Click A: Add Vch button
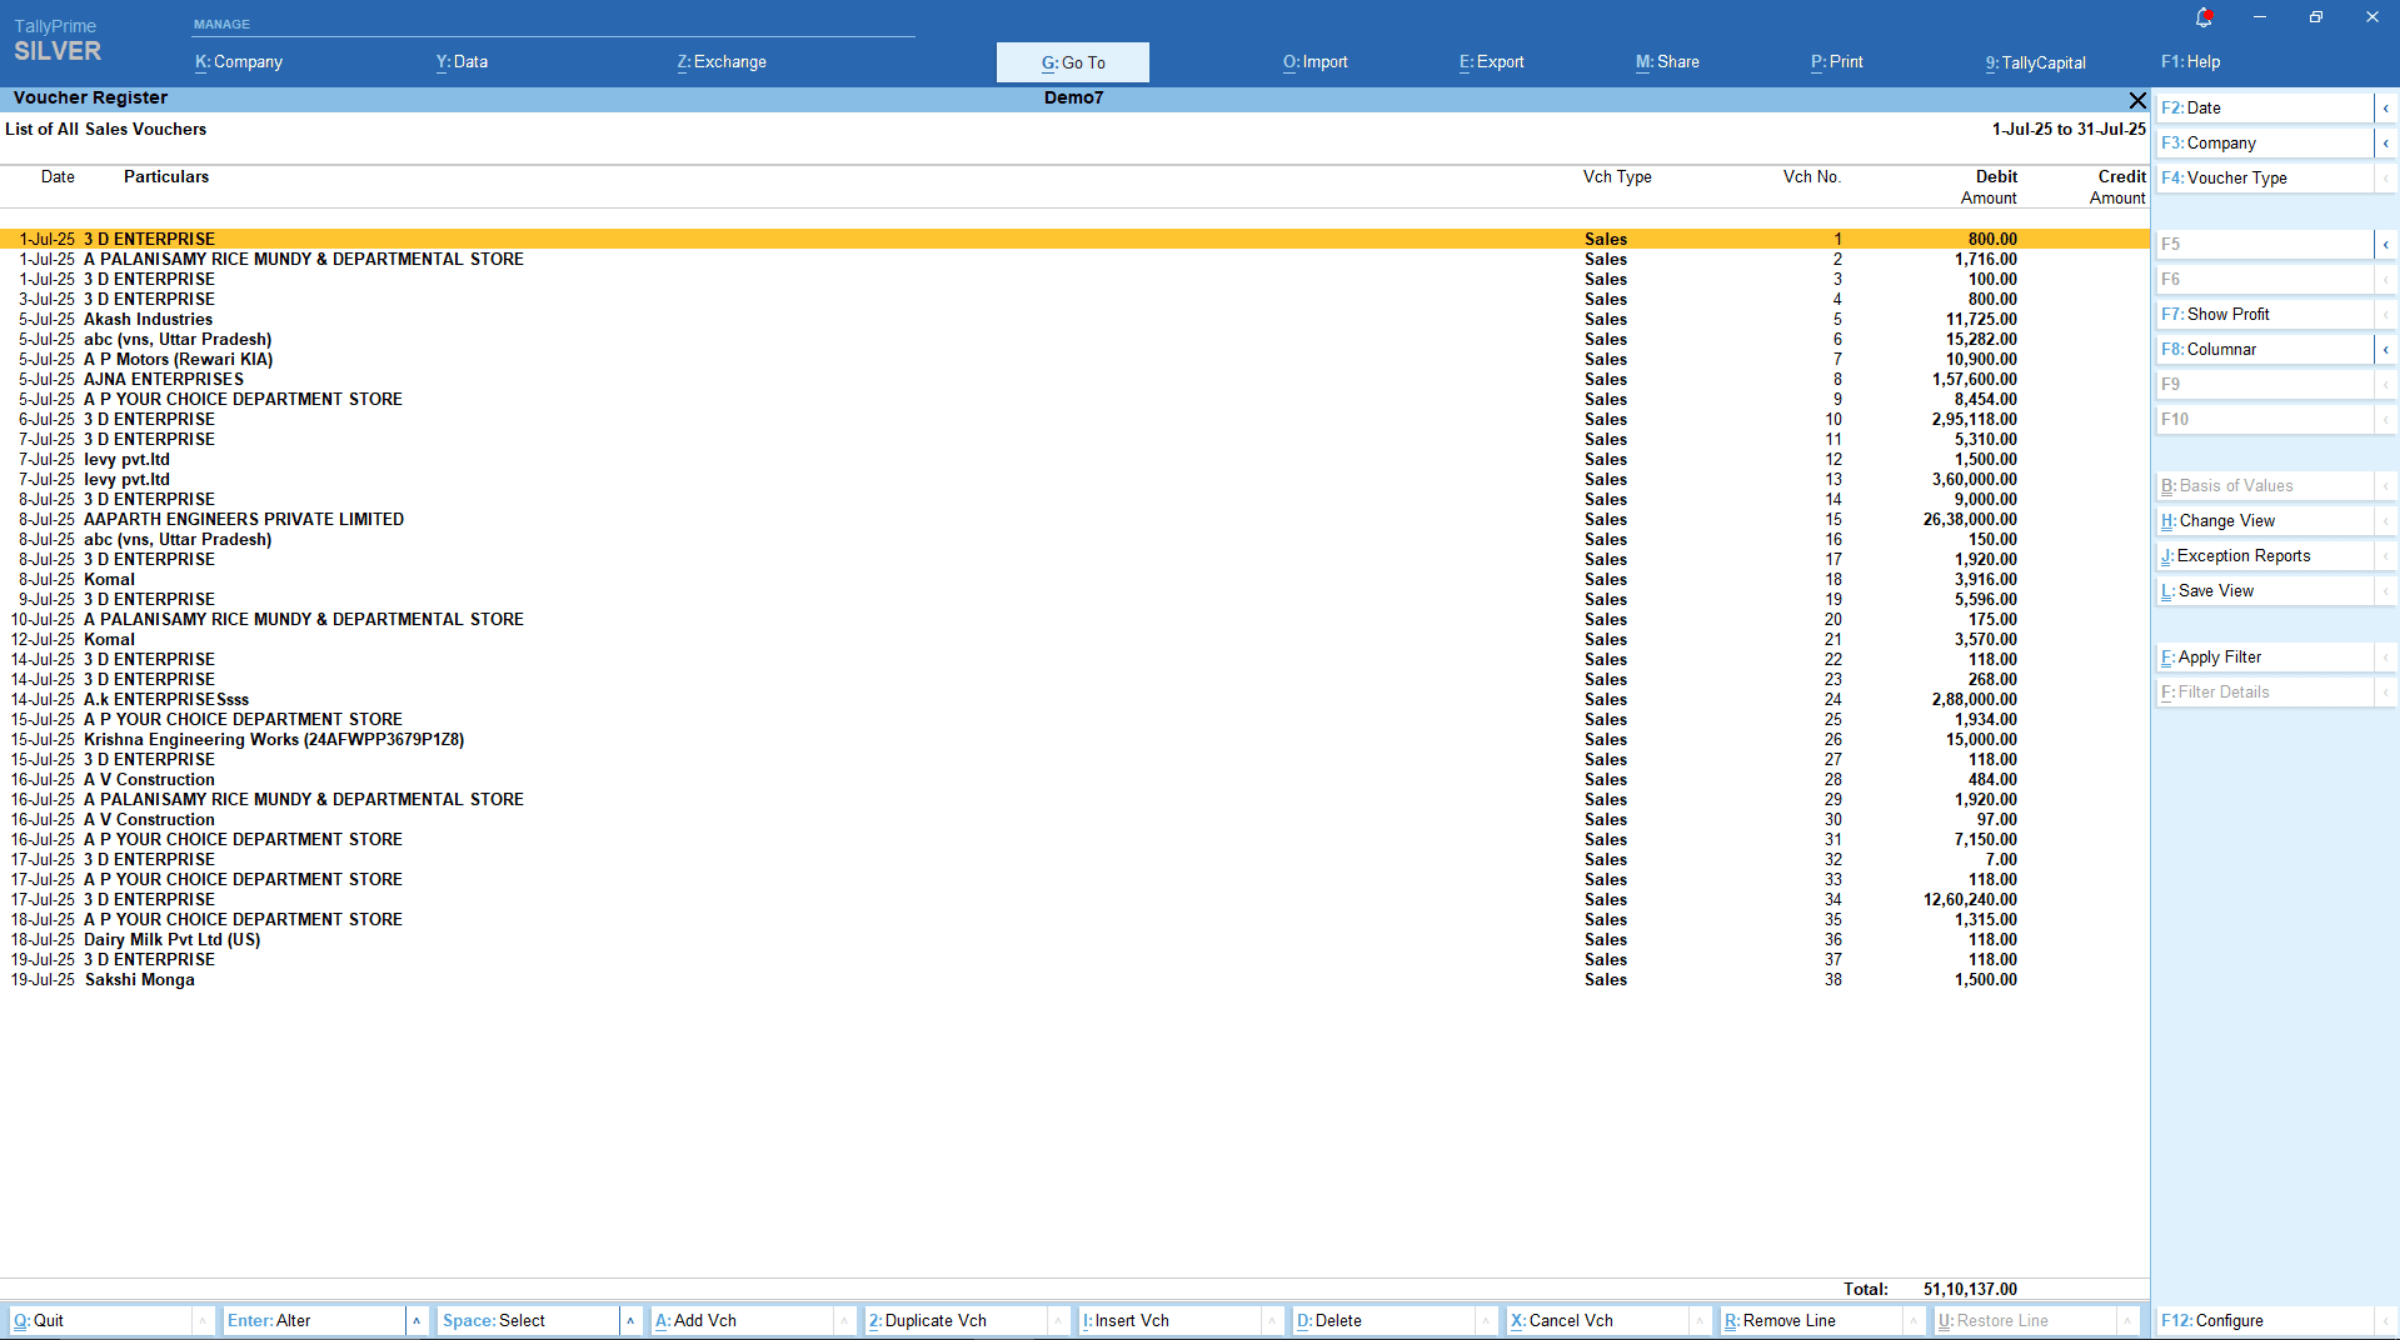 pos(741,1321)
